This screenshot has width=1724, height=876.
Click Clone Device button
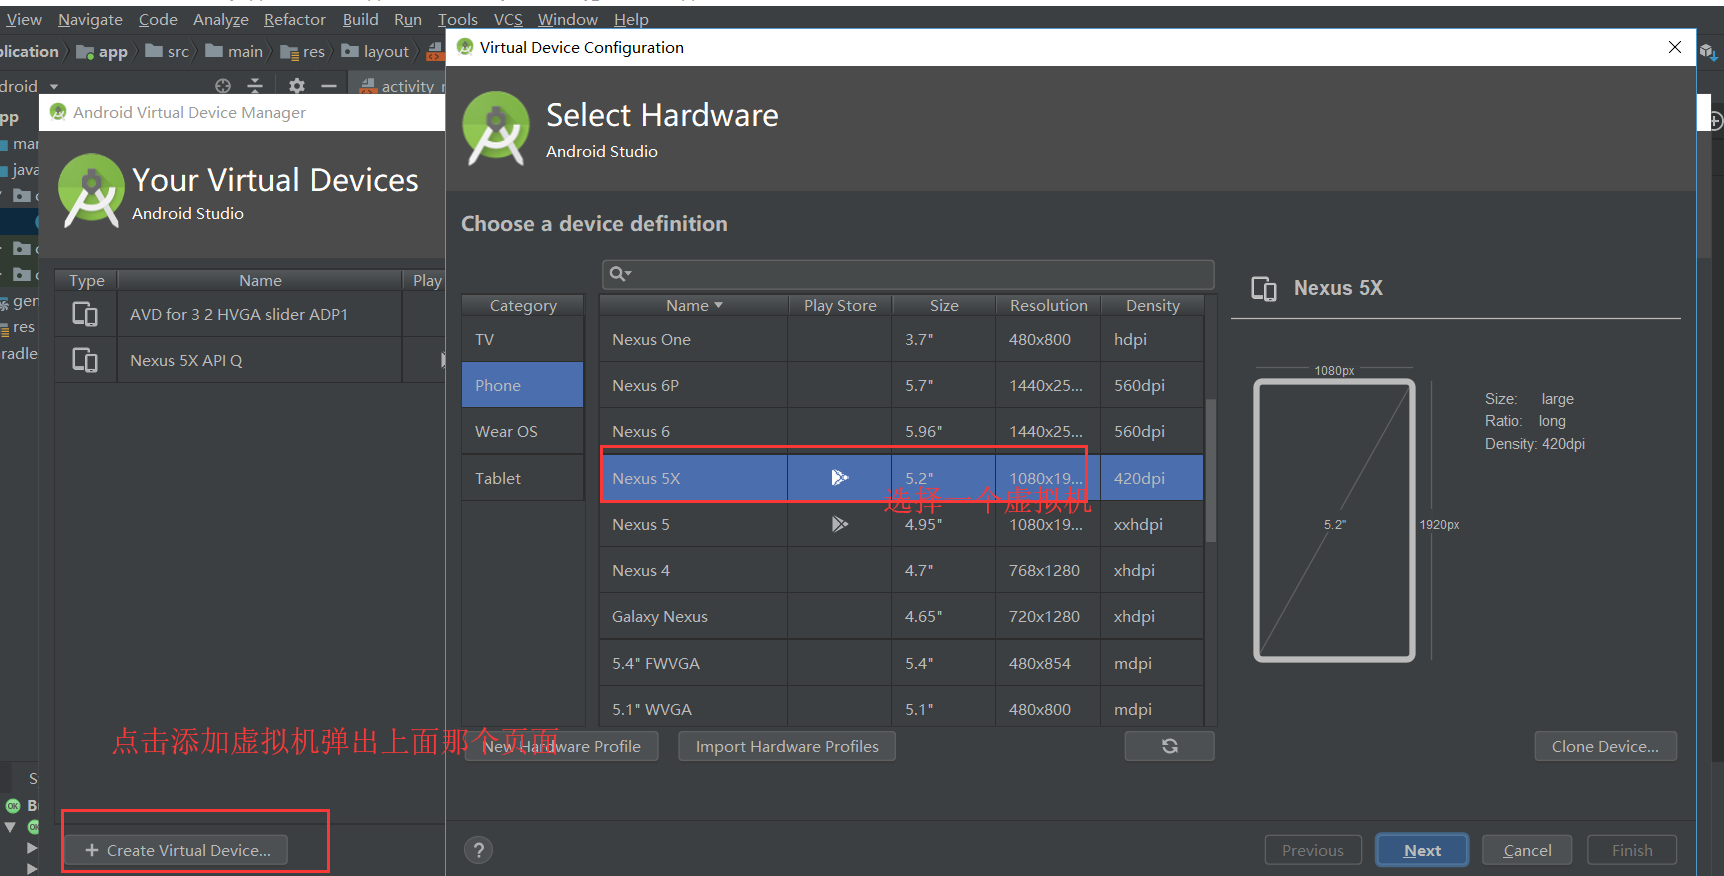pyautogui.click(x=1605, y=746)
